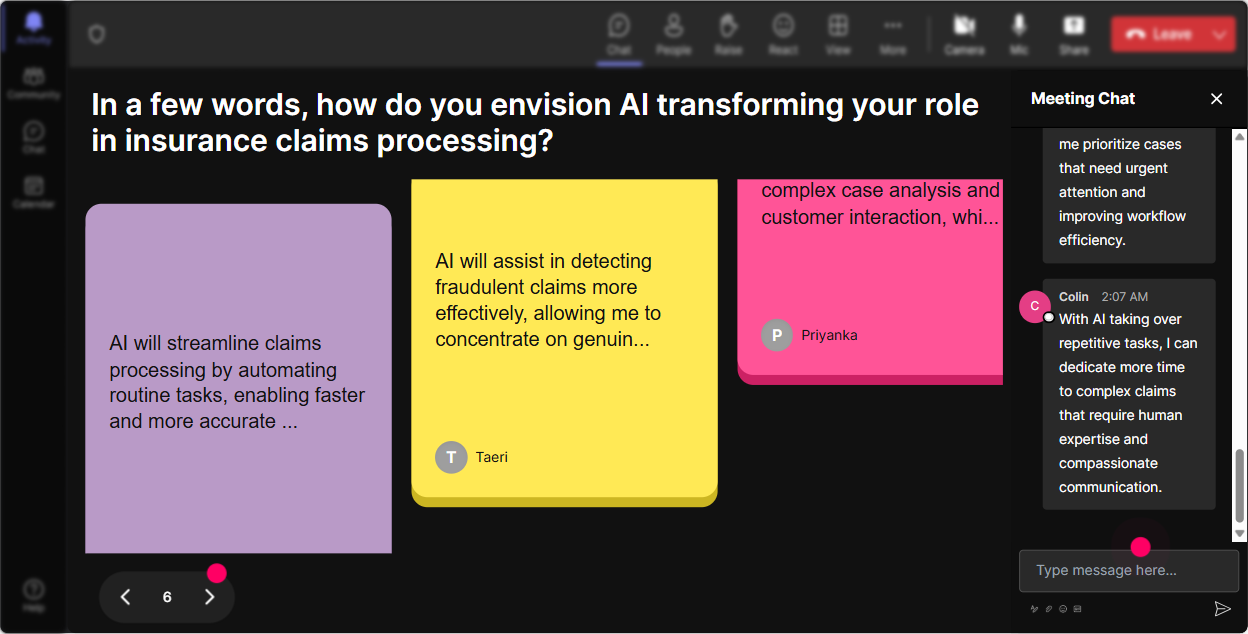Click the page number 6 indicator
The image size is (1248, 634).
[x=167, y=597]
